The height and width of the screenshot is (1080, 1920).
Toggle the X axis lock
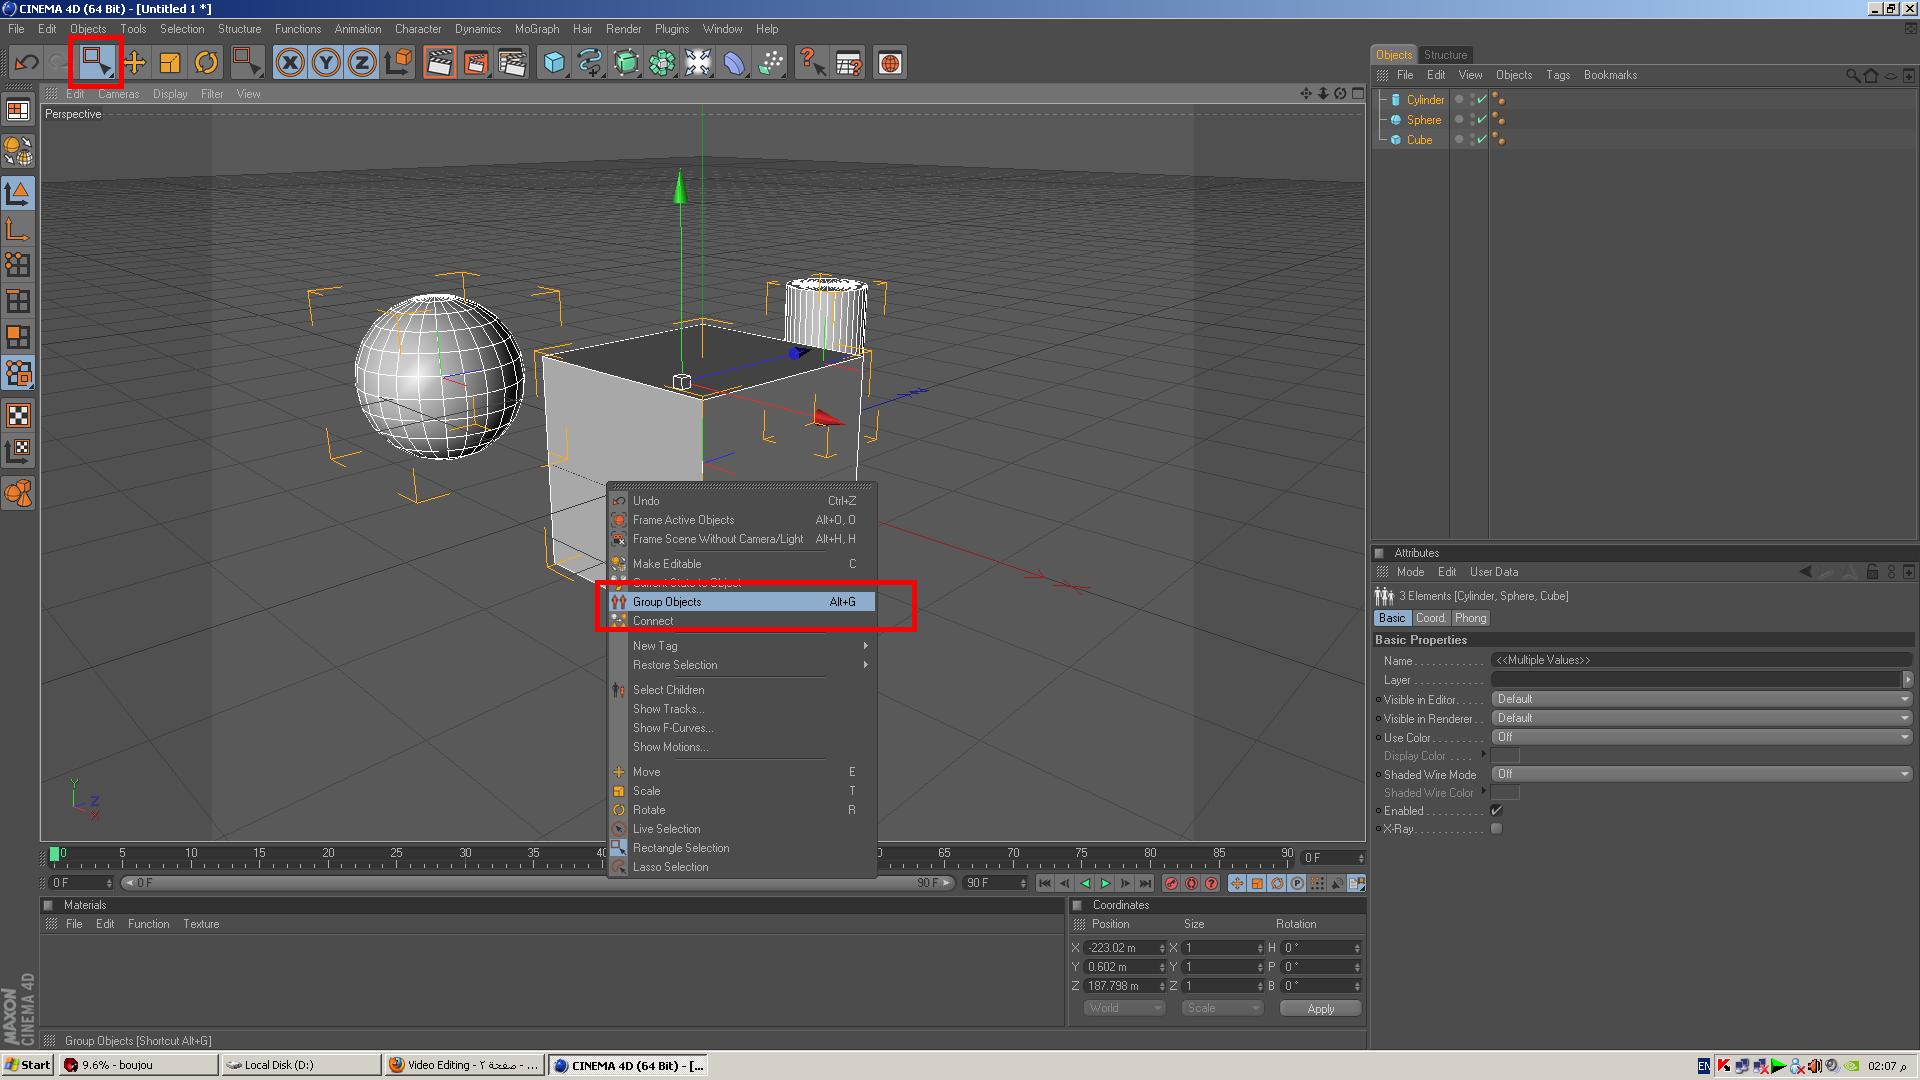click(x=290, y=63)
